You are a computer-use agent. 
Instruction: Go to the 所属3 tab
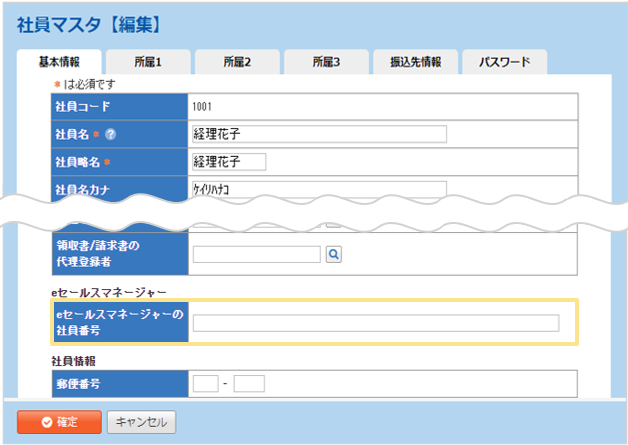click(325, 62)
